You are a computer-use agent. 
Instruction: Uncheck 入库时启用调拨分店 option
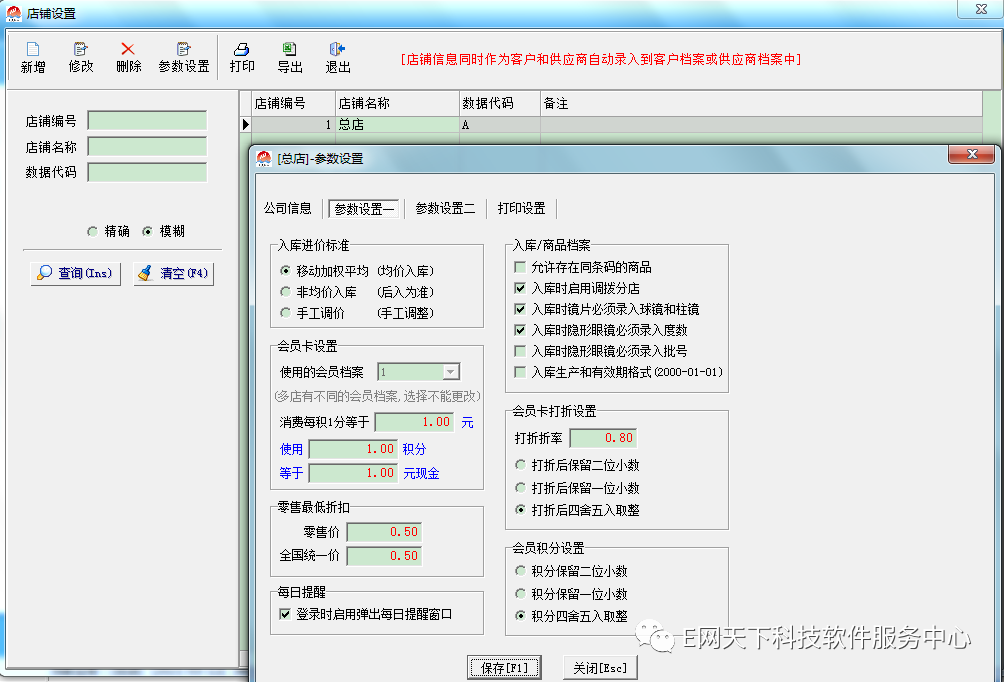pyautogui.click(x=520, y=289)
